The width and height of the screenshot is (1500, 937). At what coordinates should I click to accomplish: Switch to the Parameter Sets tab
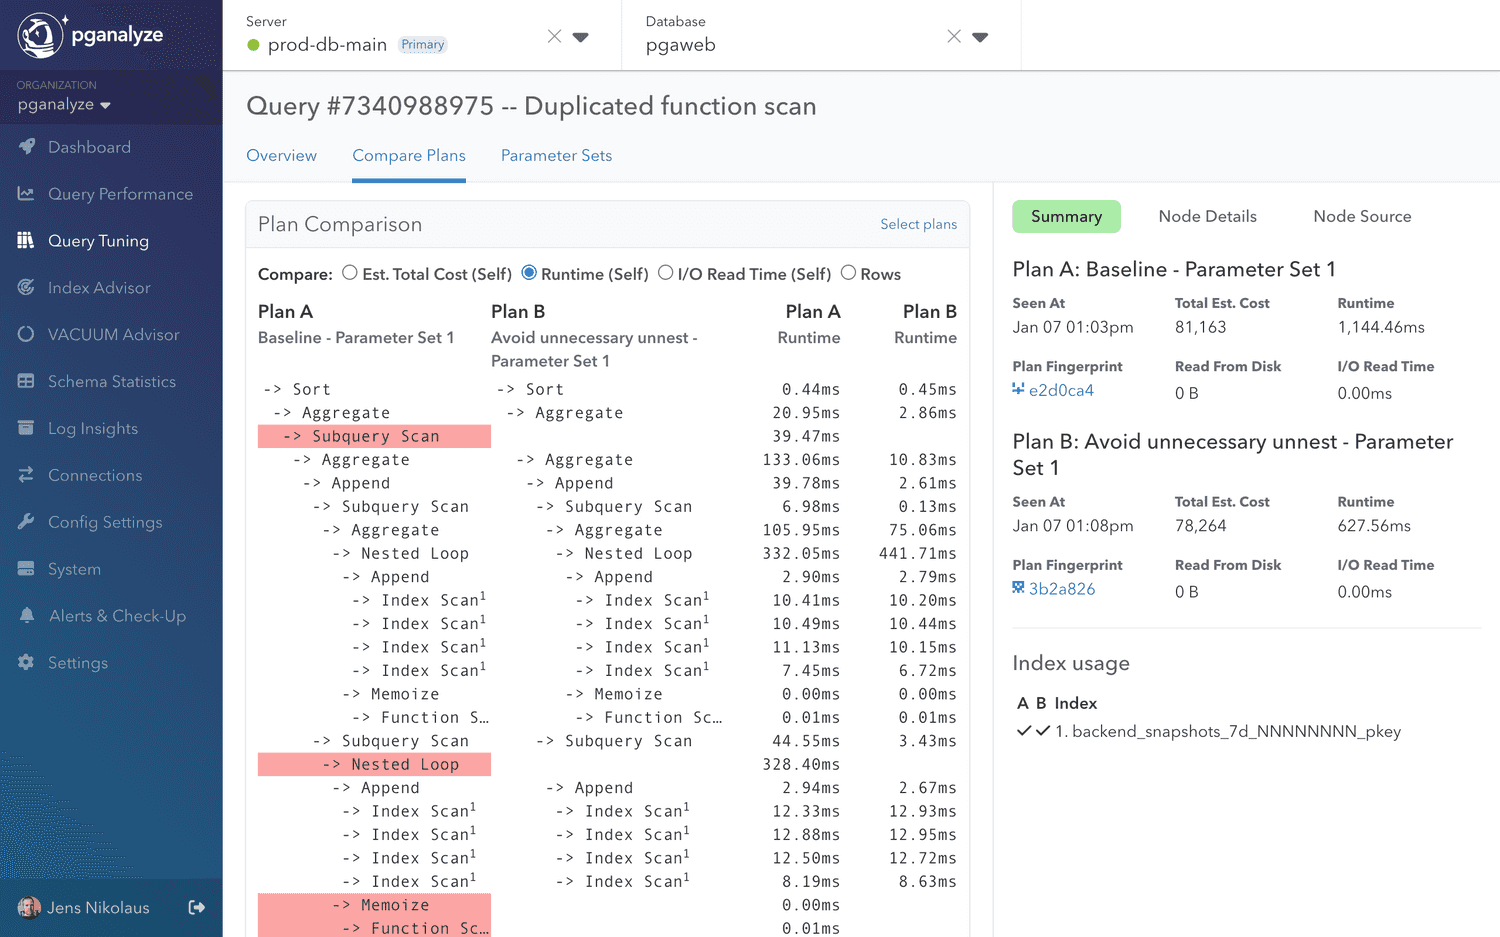(x=556, y=156)
